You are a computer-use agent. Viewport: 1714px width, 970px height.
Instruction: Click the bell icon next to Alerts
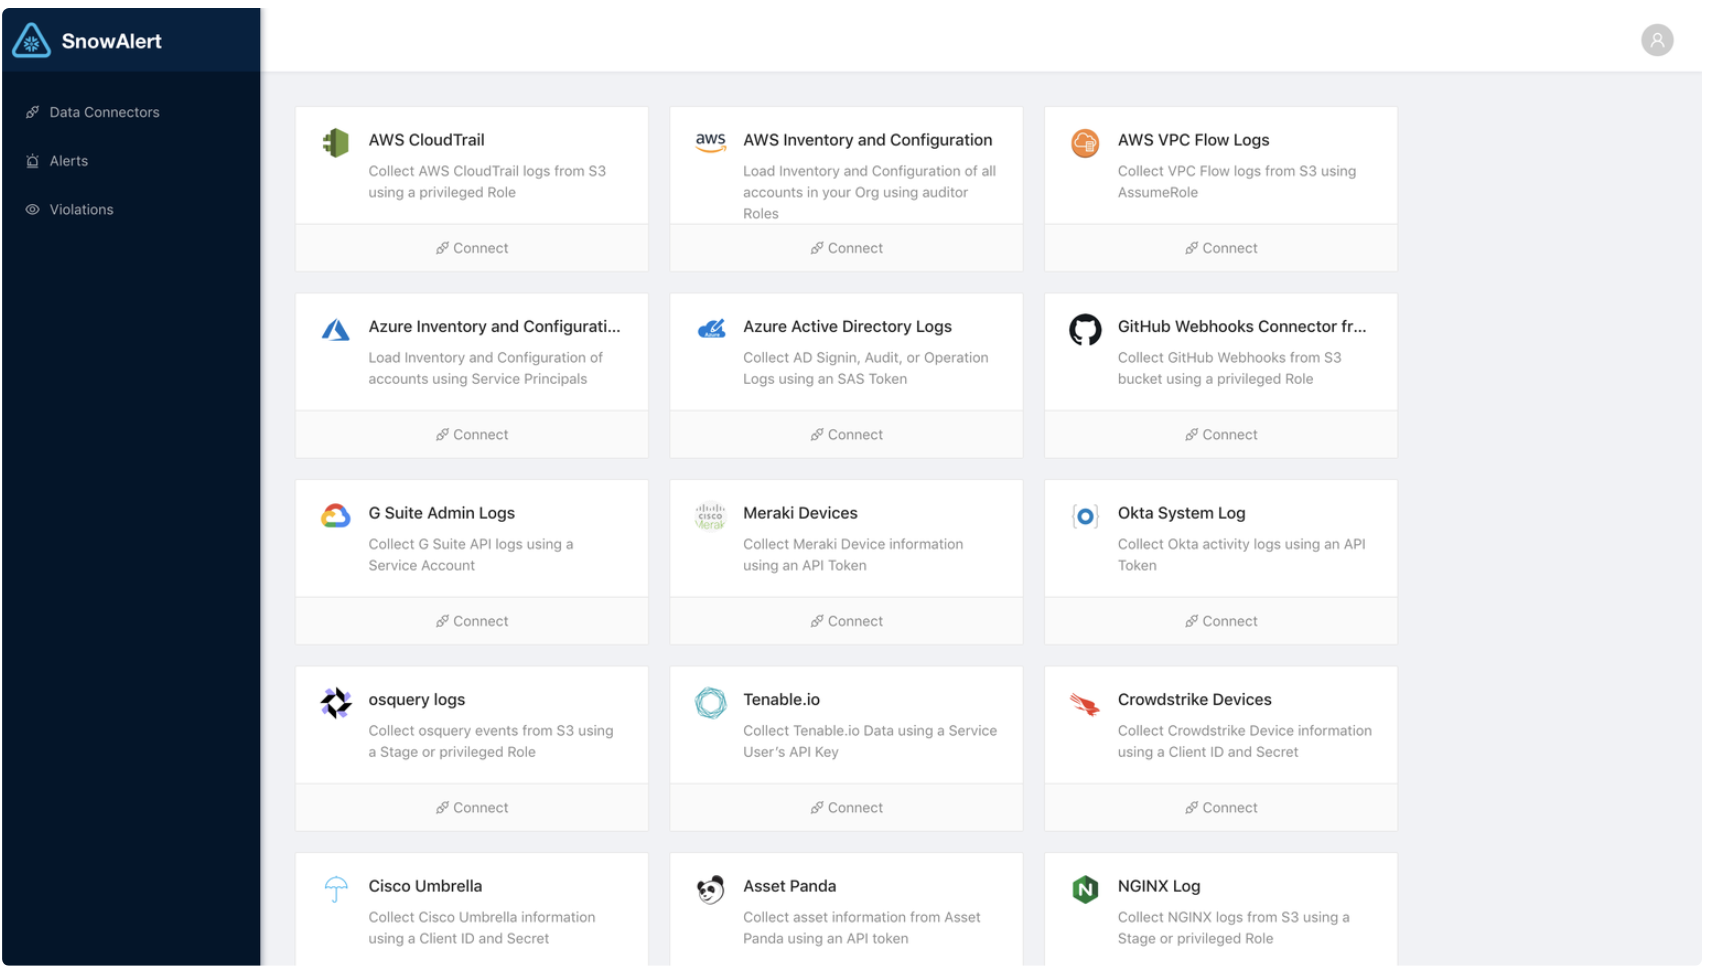(x=32, y=160)
